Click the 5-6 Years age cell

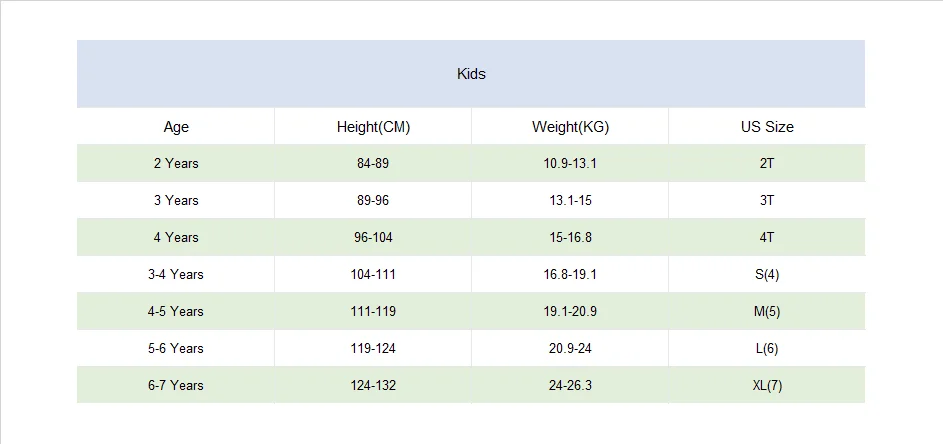[176, 348]
